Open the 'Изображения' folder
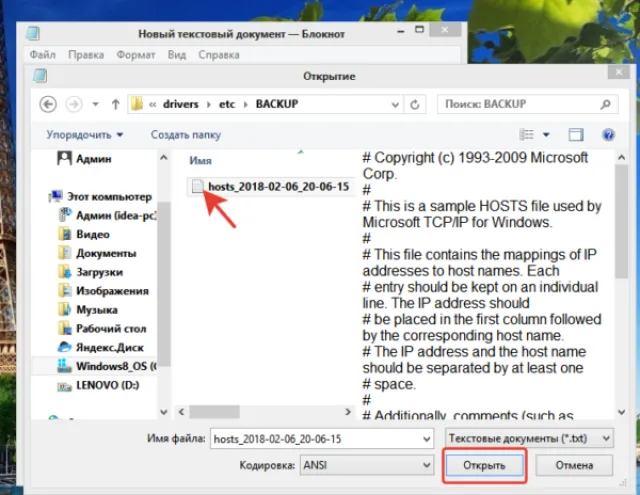 point(112,291)
